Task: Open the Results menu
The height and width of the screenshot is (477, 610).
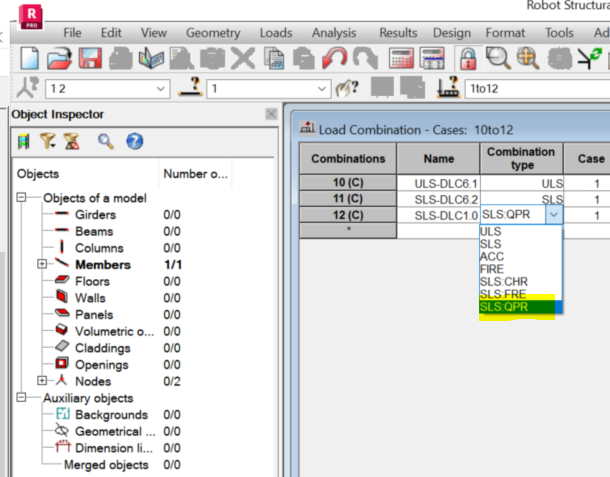Action: pos(398,33)
